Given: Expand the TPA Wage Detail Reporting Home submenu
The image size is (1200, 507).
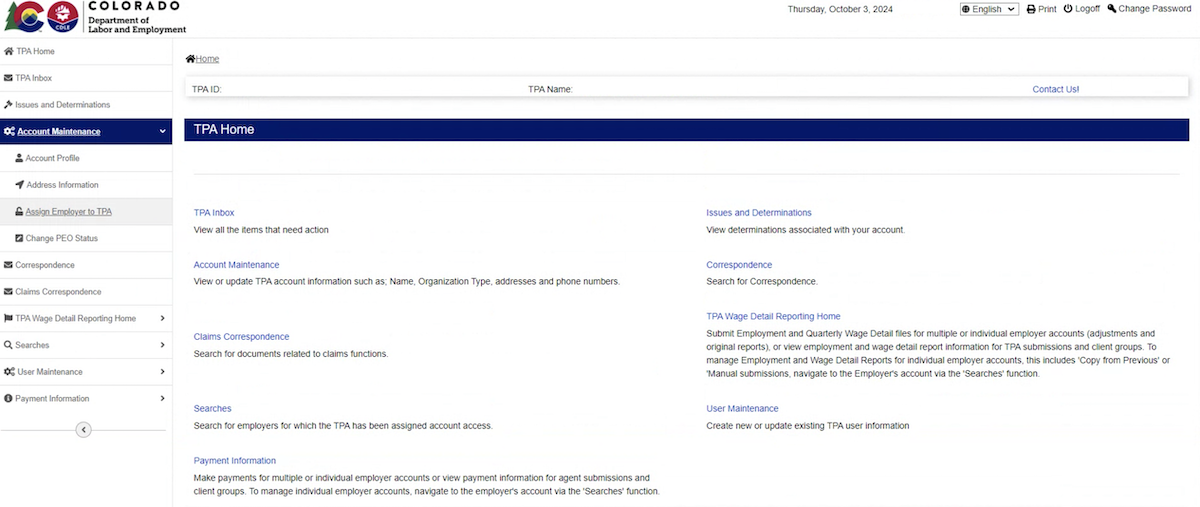Looking at the screenshot, I should coord(162,319).
